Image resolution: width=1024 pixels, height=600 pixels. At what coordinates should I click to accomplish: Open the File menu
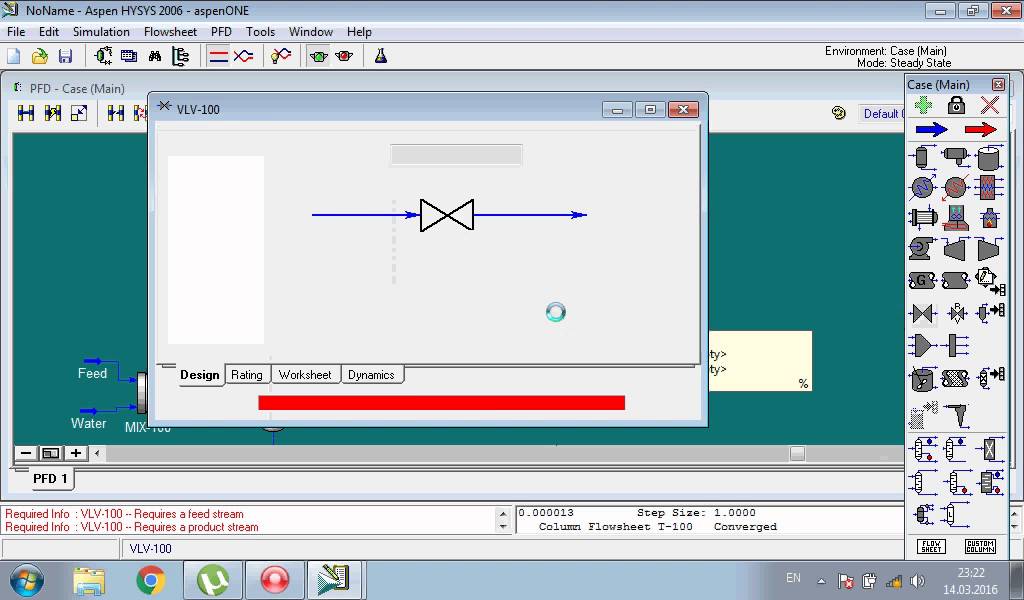pos(16,31)
